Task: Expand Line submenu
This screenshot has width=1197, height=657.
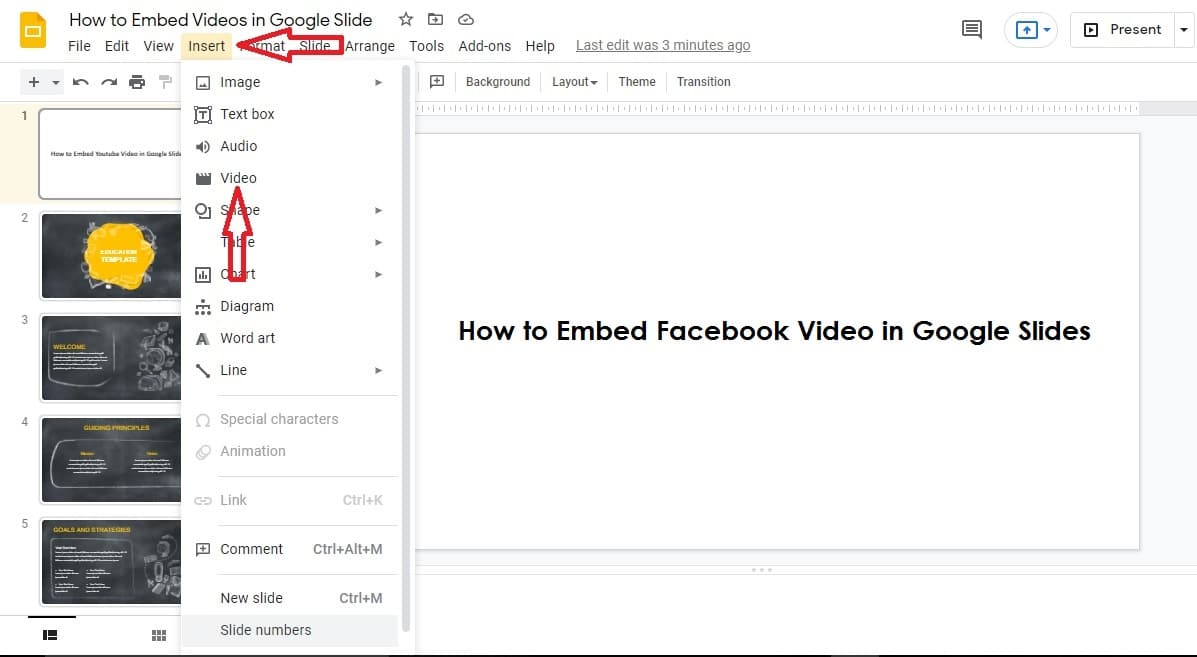Action: pyautogui.click(x=289, y=370)
